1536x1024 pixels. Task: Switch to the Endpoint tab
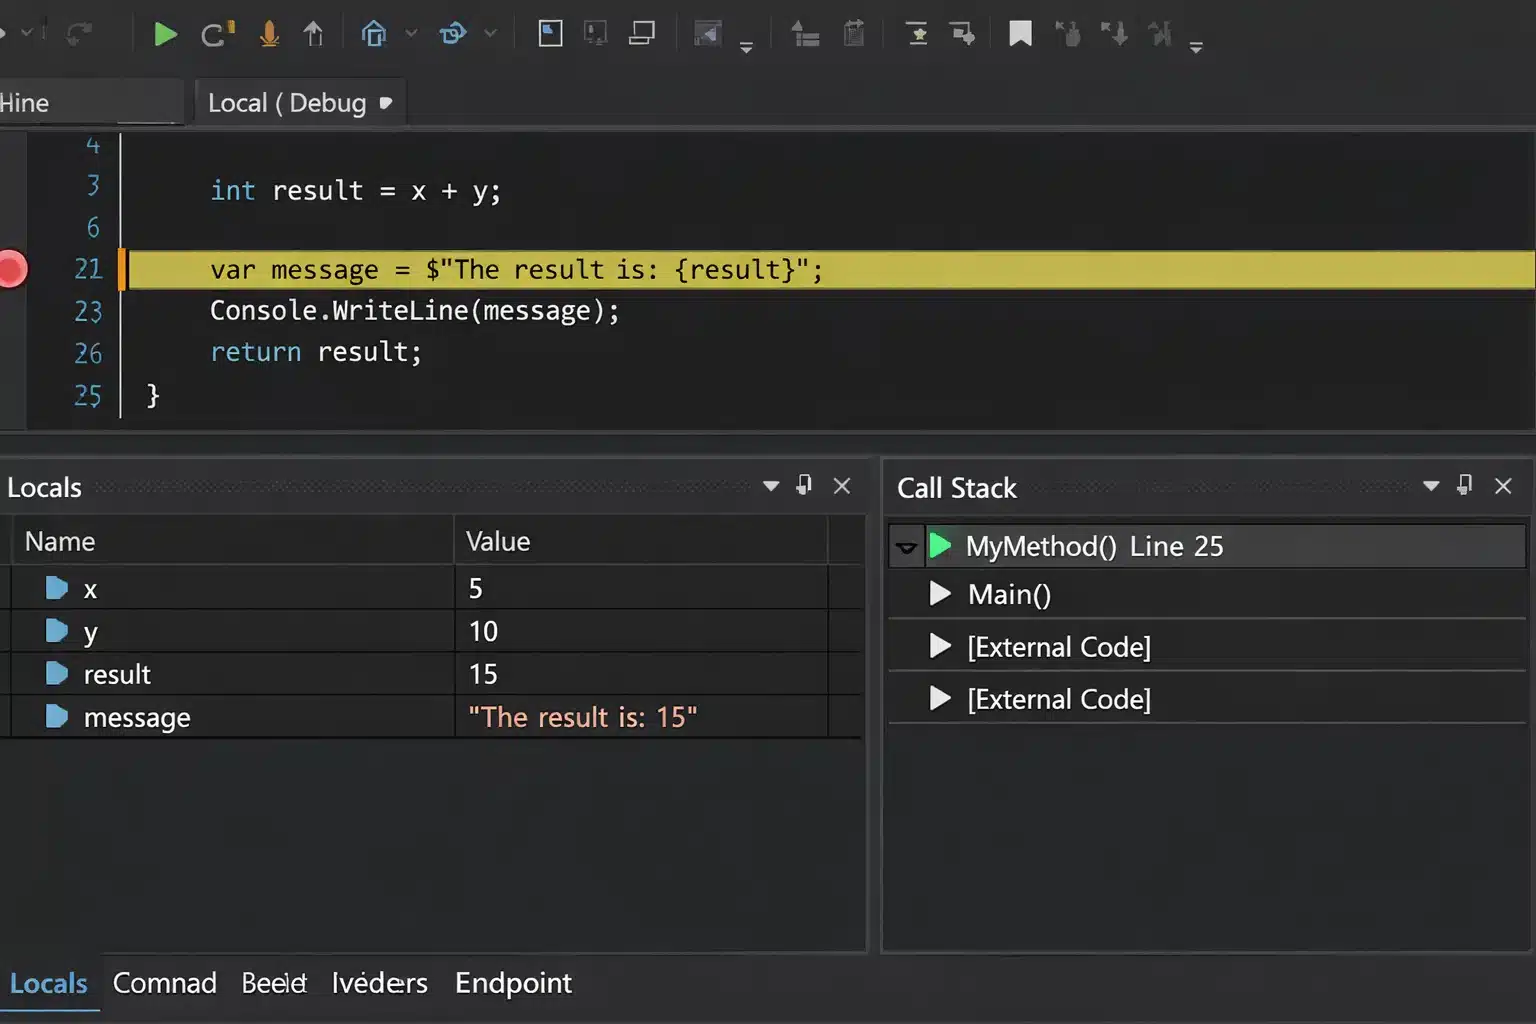(513, 983)
